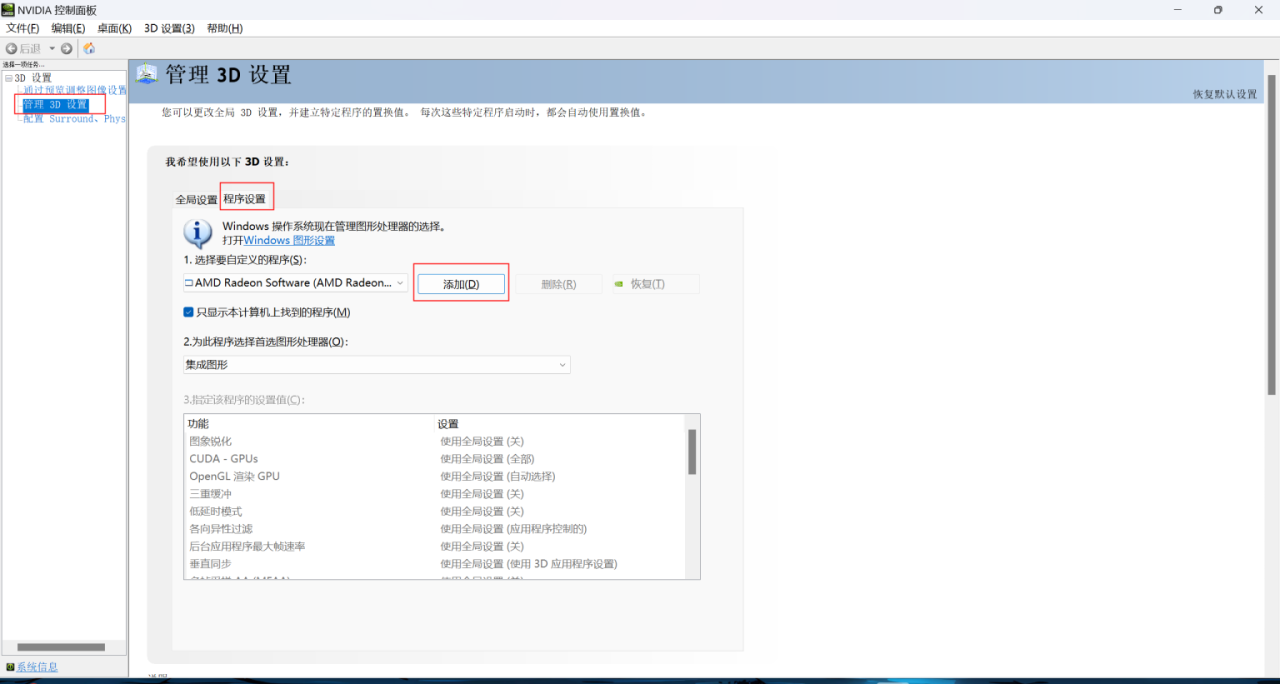Click the forward navigation arrow icon
This screenshot has width=1280, height=684.
[66, 47]
